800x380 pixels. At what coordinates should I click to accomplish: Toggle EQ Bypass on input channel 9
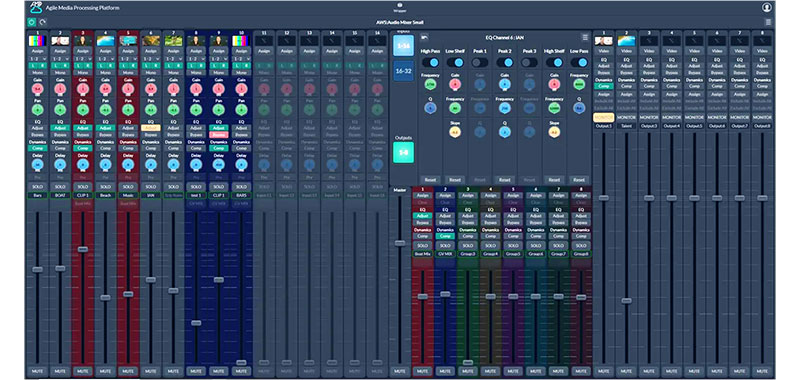[x=218, y=135]
